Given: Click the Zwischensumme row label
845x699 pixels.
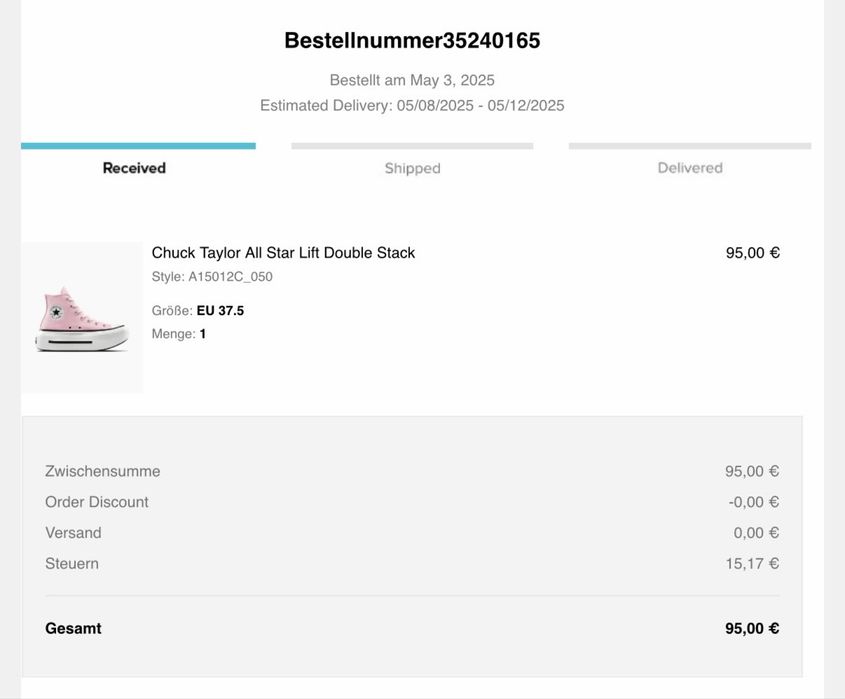Looking at the screenshot, I should [x=102, y=471].
